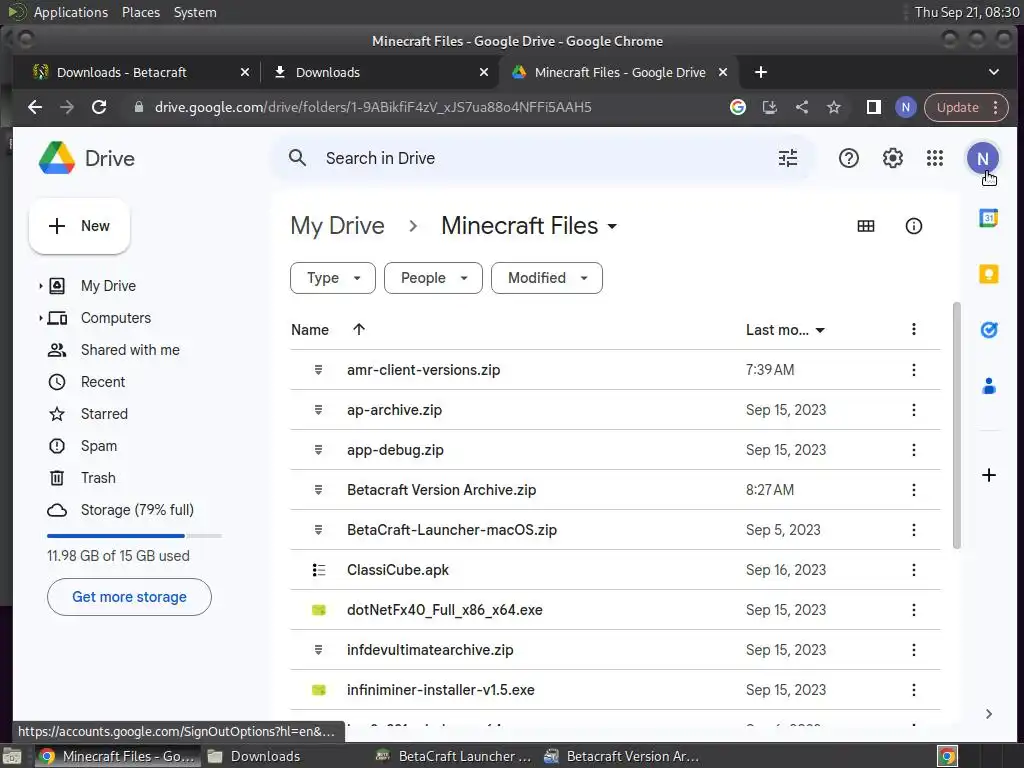Click Get more storage button
The image size is (1024, 768).
(x=129, y=597)
